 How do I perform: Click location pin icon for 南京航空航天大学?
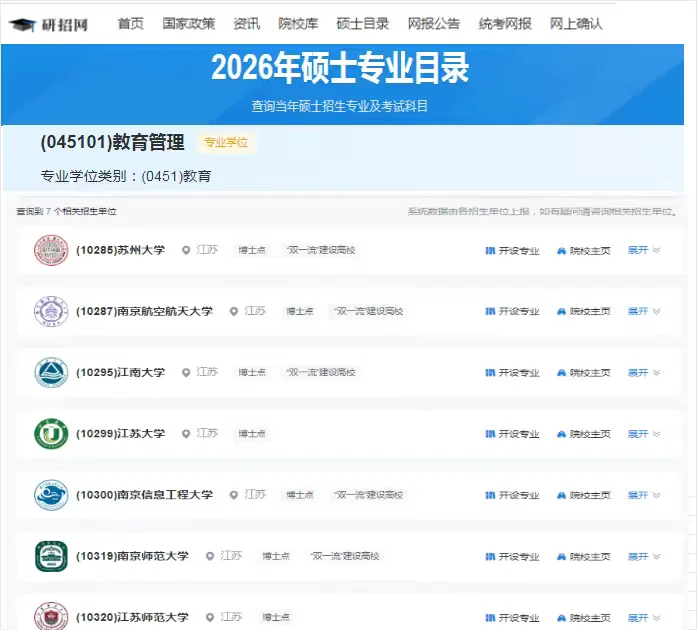click(234, 311)
